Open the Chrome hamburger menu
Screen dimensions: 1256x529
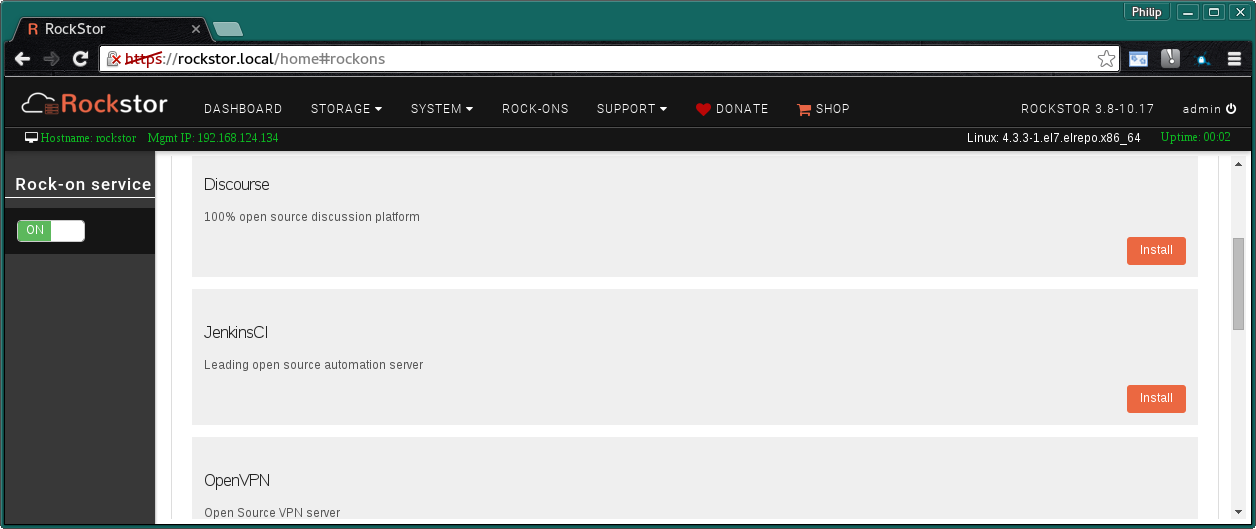coord(1235,59)
